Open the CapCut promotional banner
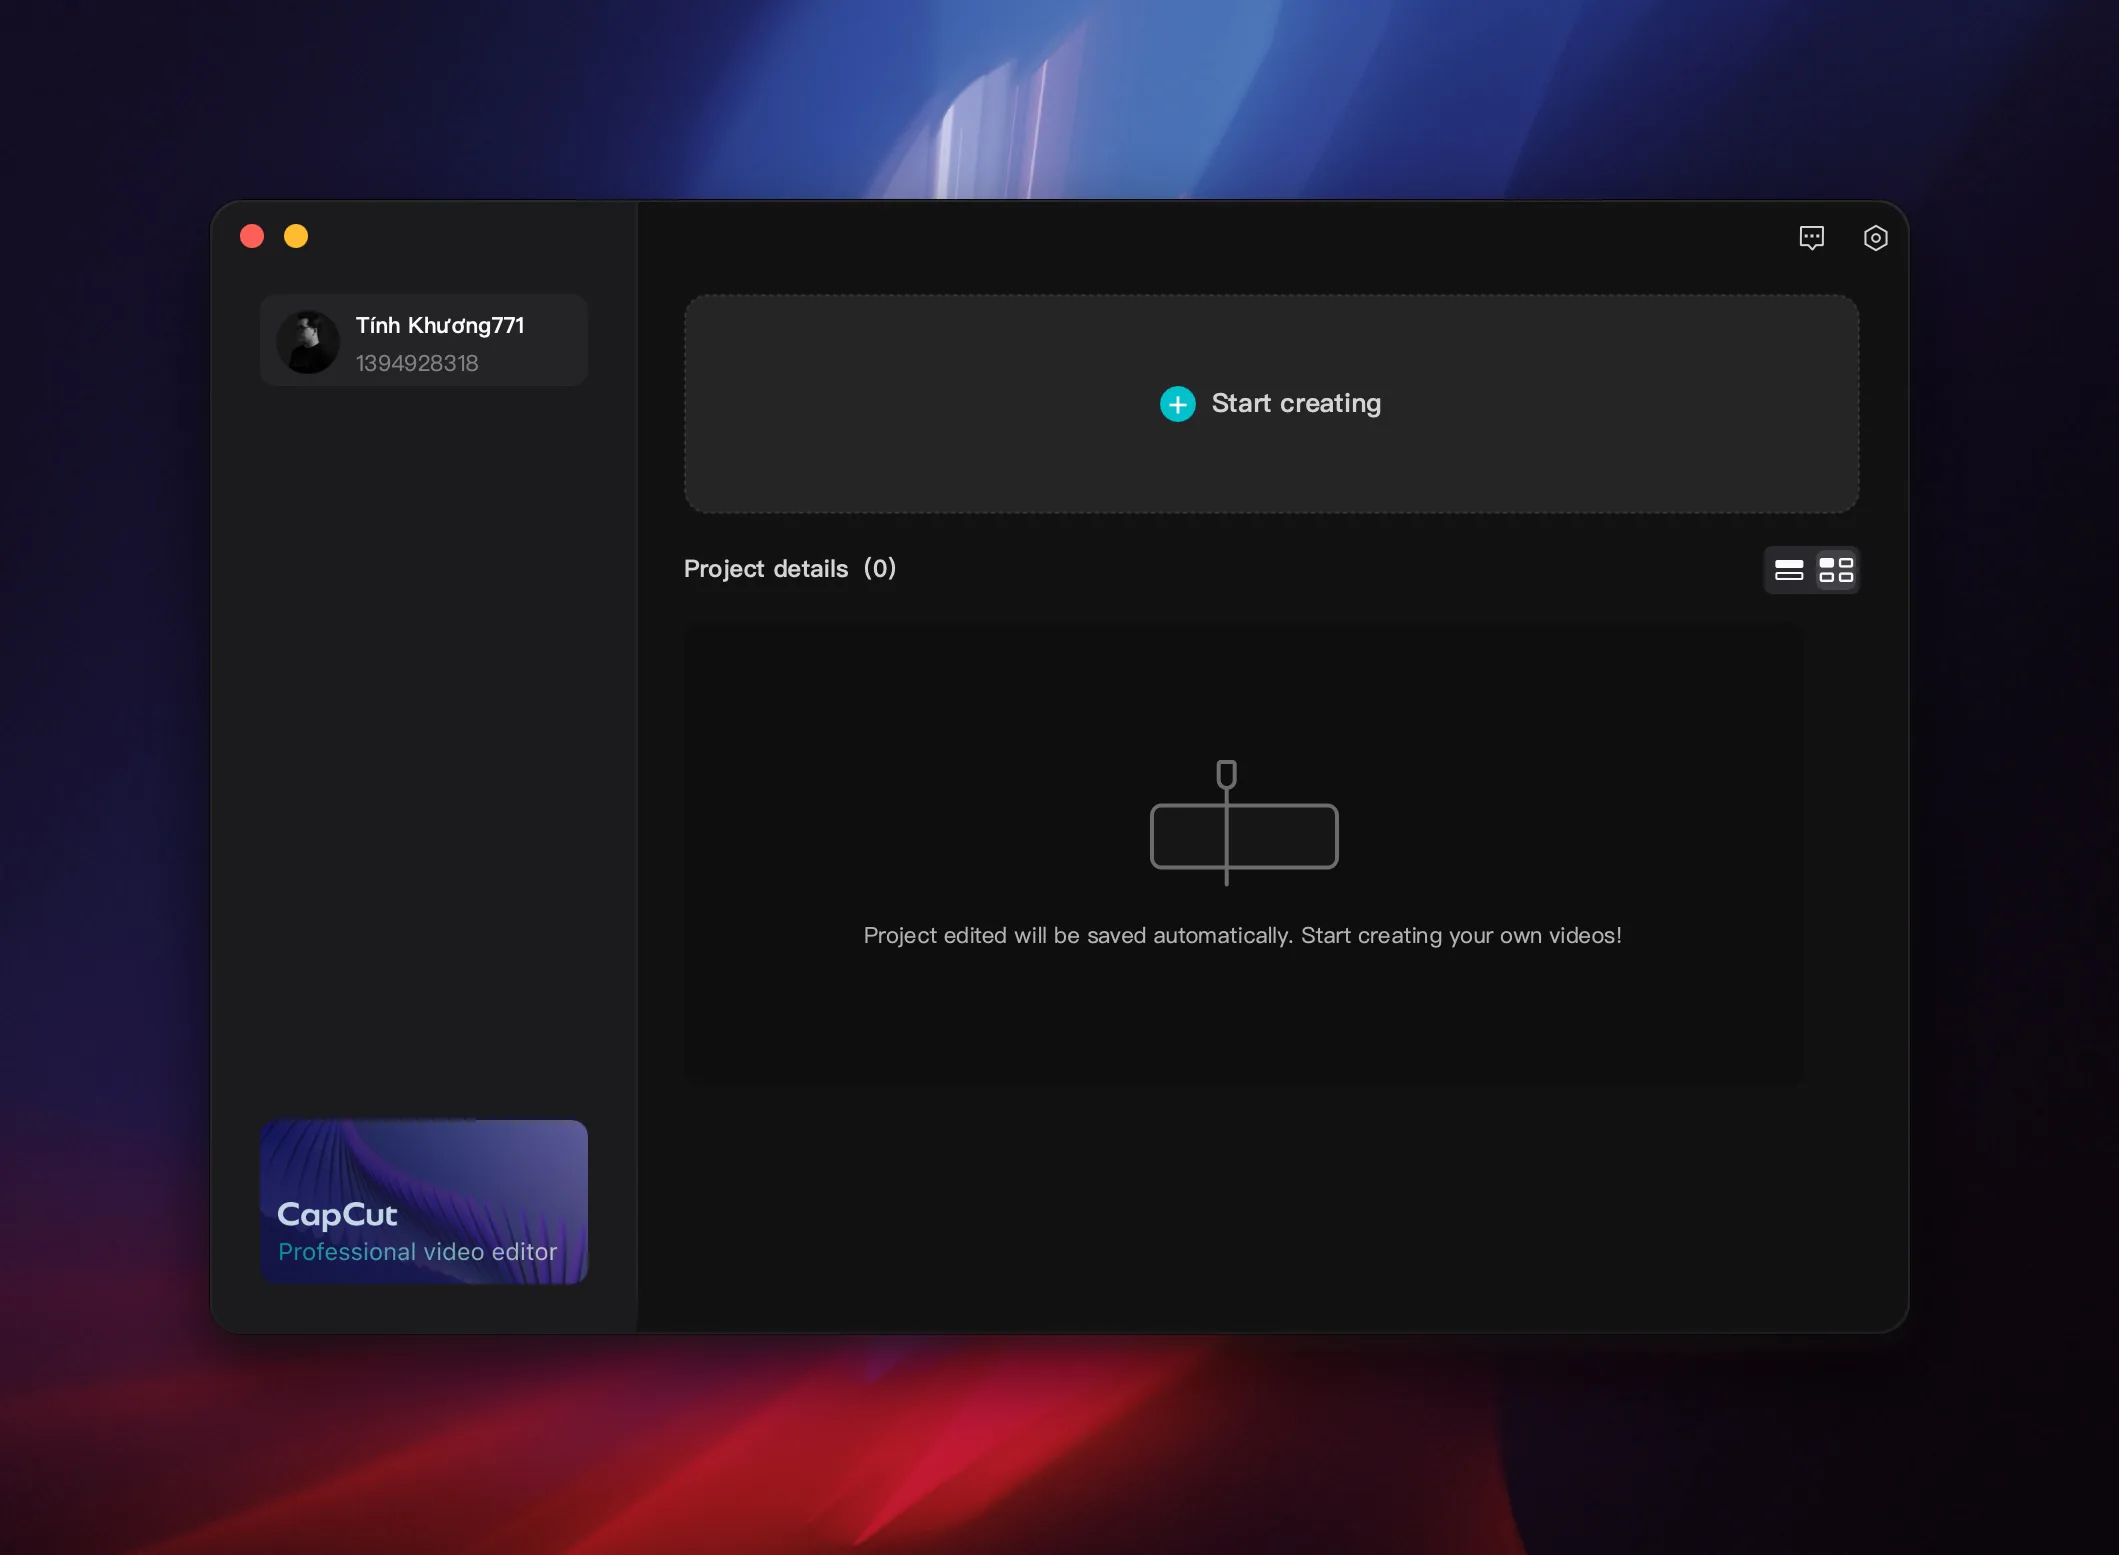 pos(424,1201)
